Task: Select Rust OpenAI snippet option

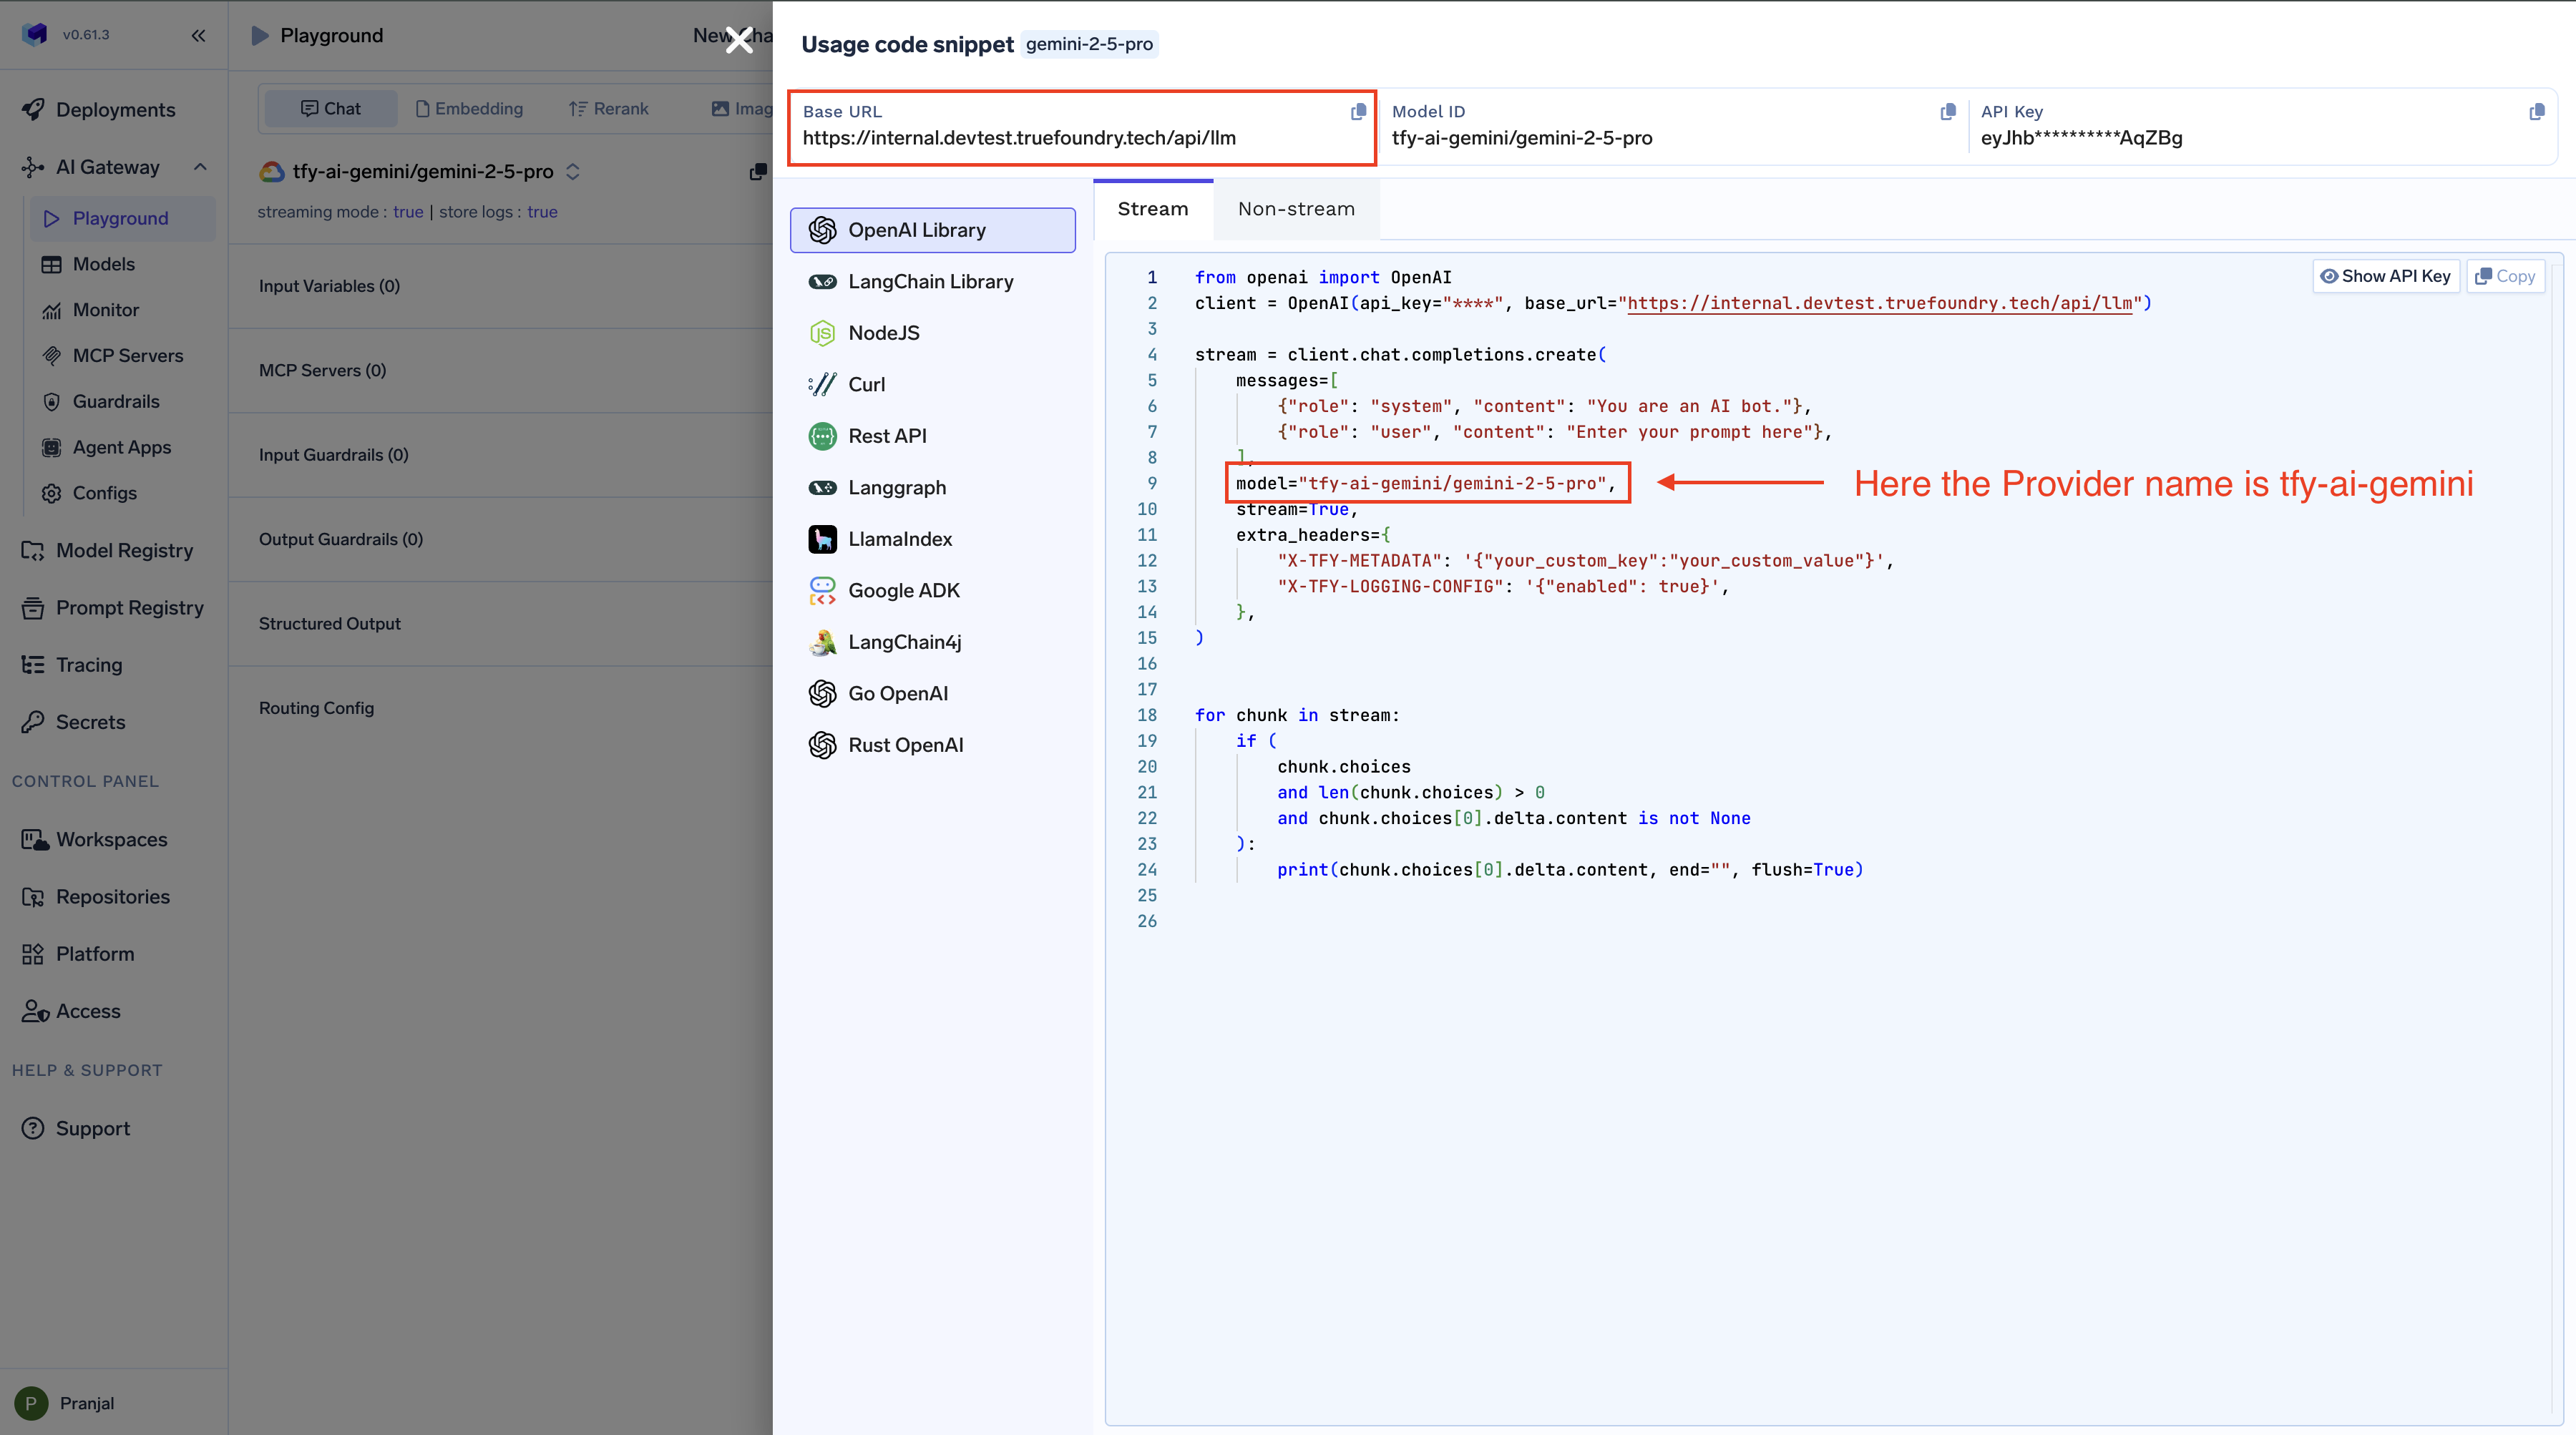Action: pyautogui.click(x=932, y=745)
